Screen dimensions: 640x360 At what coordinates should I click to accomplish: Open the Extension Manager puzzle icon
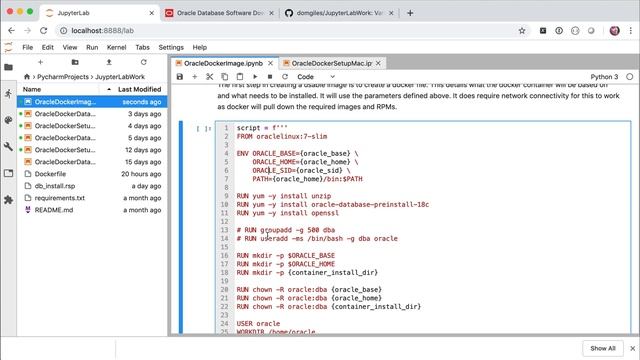click(x=9, y=200)
